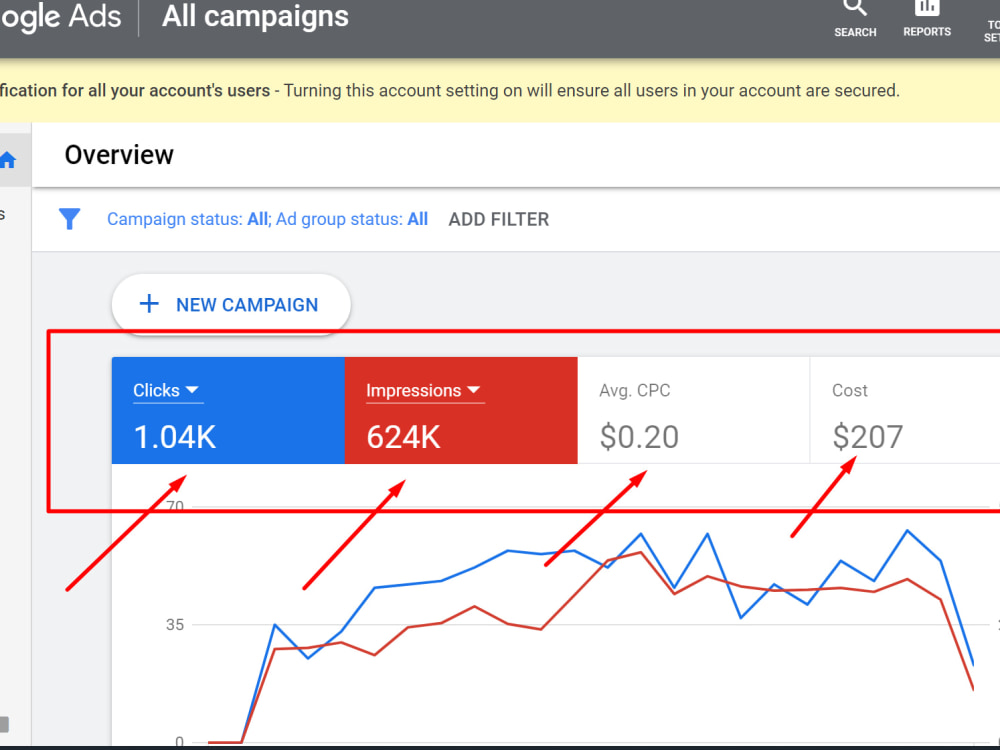Click the Google Ads logo text
The image size is (1000, 750).
[61, 16]
